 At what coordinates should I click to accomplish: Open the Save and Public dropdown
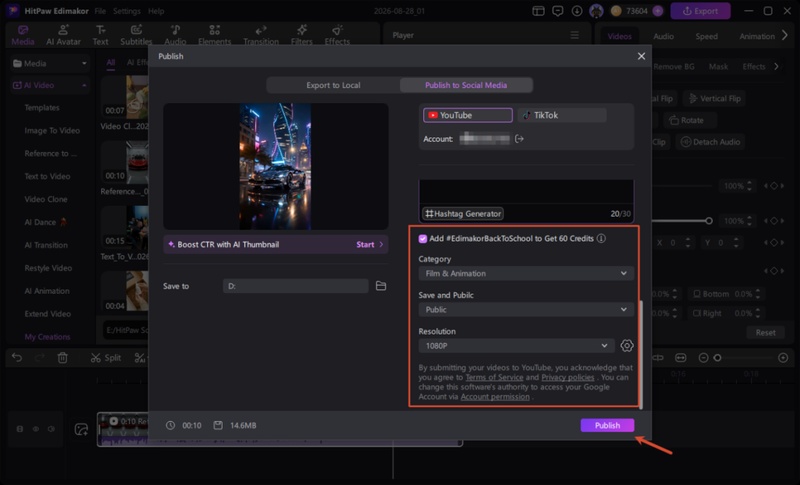point(526,310)
